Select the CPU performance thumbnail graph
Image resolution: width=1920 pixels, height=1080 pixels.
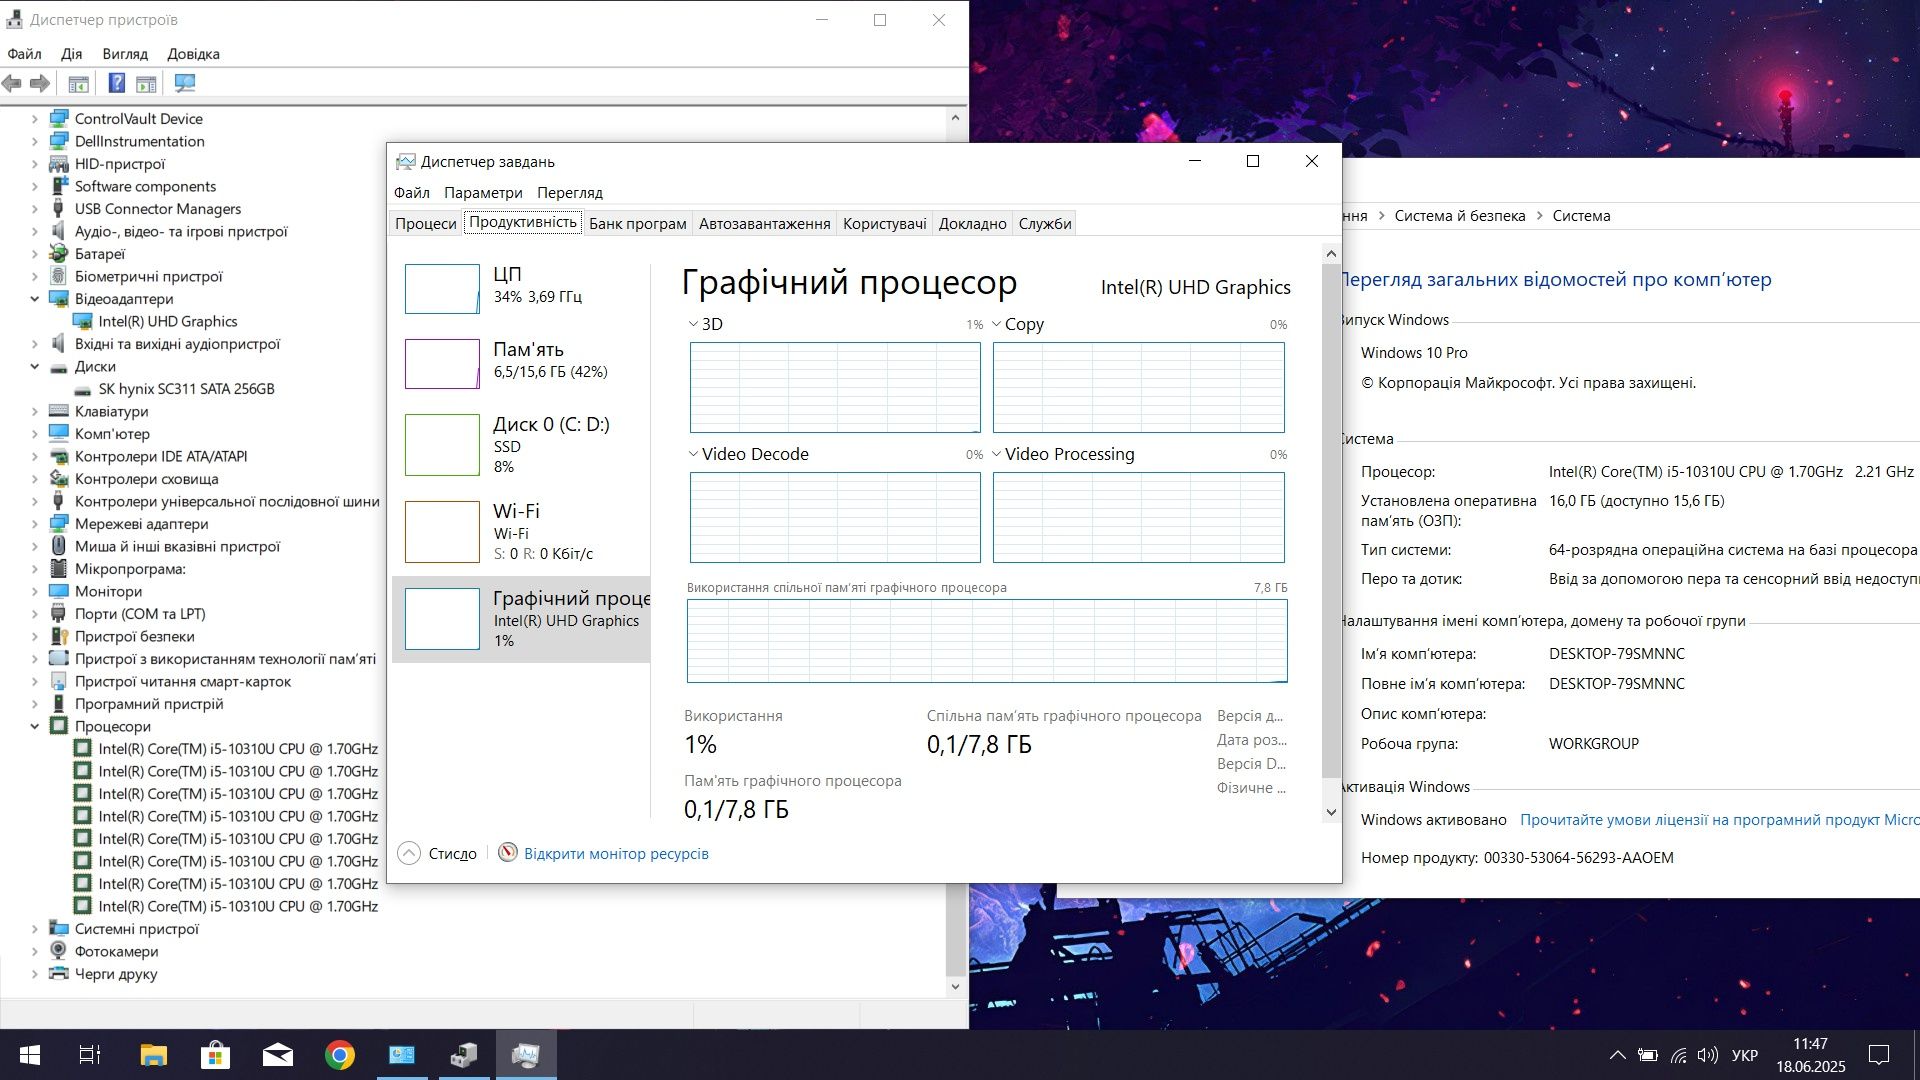442,289
